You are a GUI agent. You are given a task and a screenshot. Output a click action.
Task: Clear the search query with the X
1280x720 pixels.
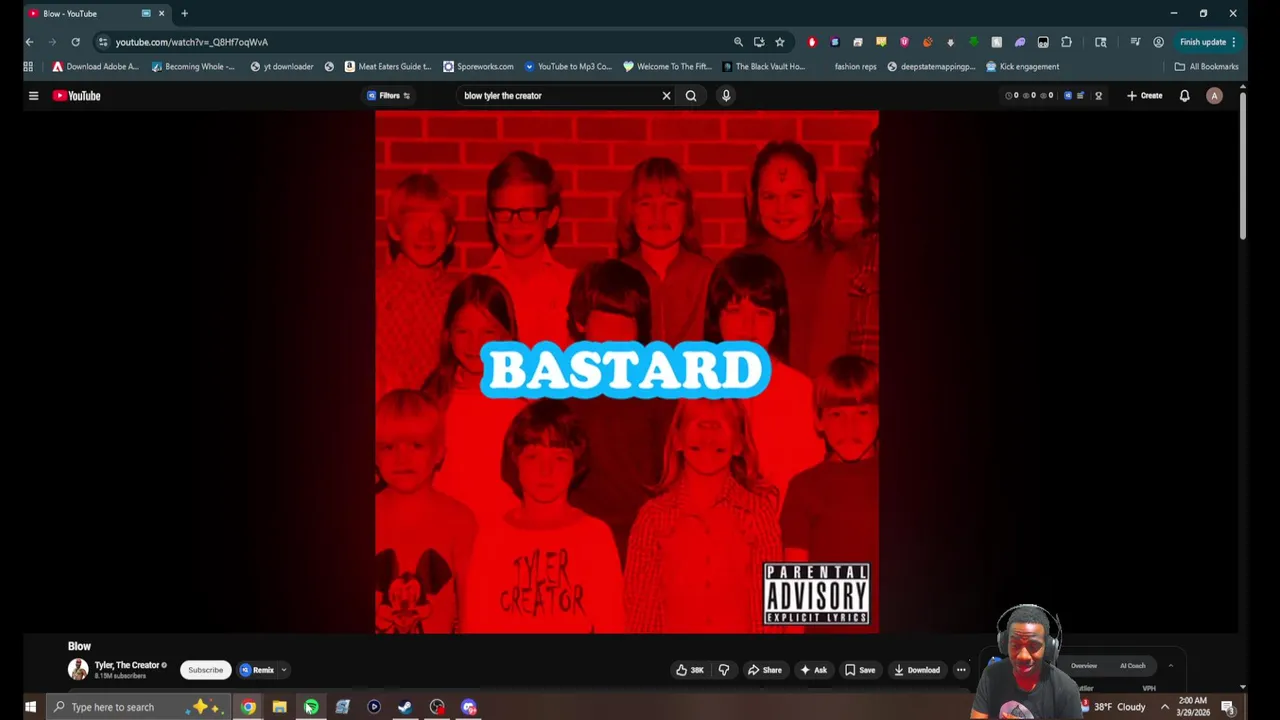tap(666, 96)
